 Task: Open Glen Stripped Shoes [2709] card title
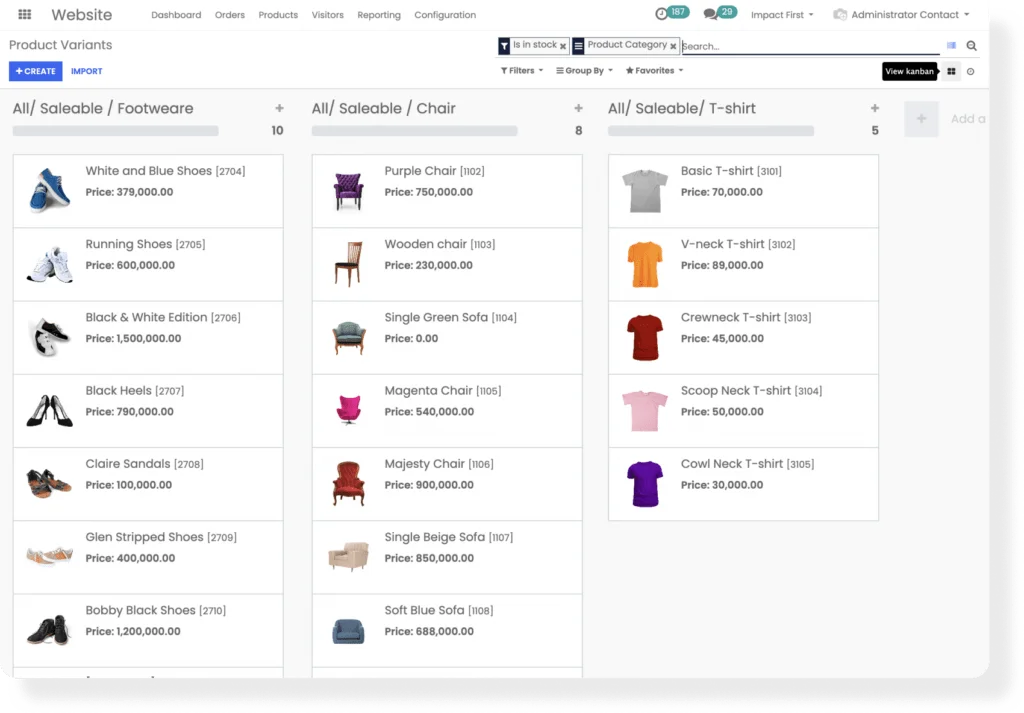[x=161, y=537]
